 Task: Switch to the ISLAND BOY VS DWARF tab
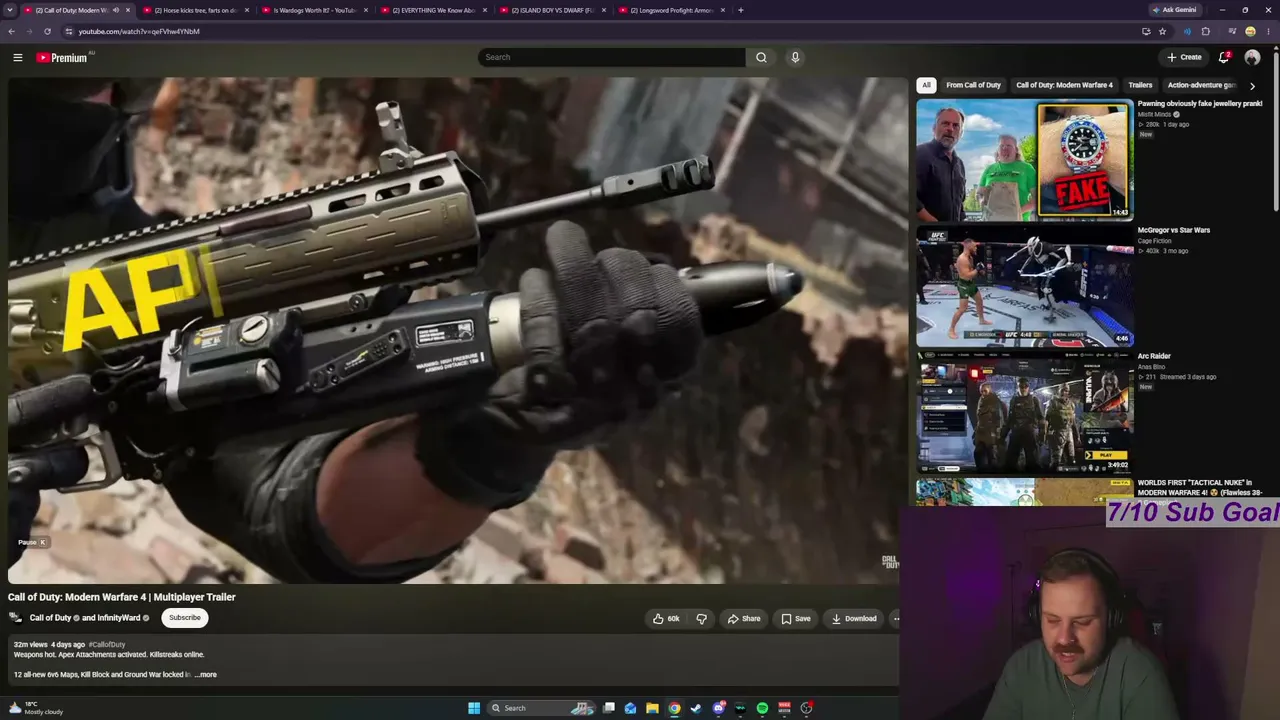click(x=551, y=10)
